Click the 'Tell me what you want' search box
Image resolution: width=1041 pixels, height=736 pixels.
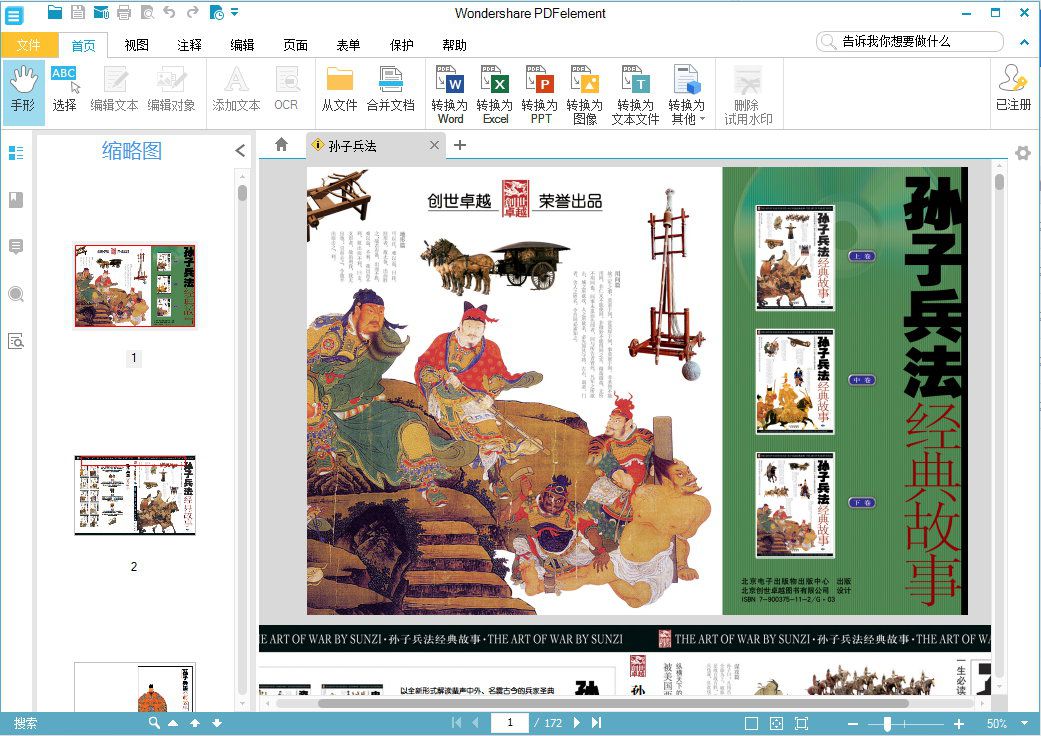[x=910, y=41]
